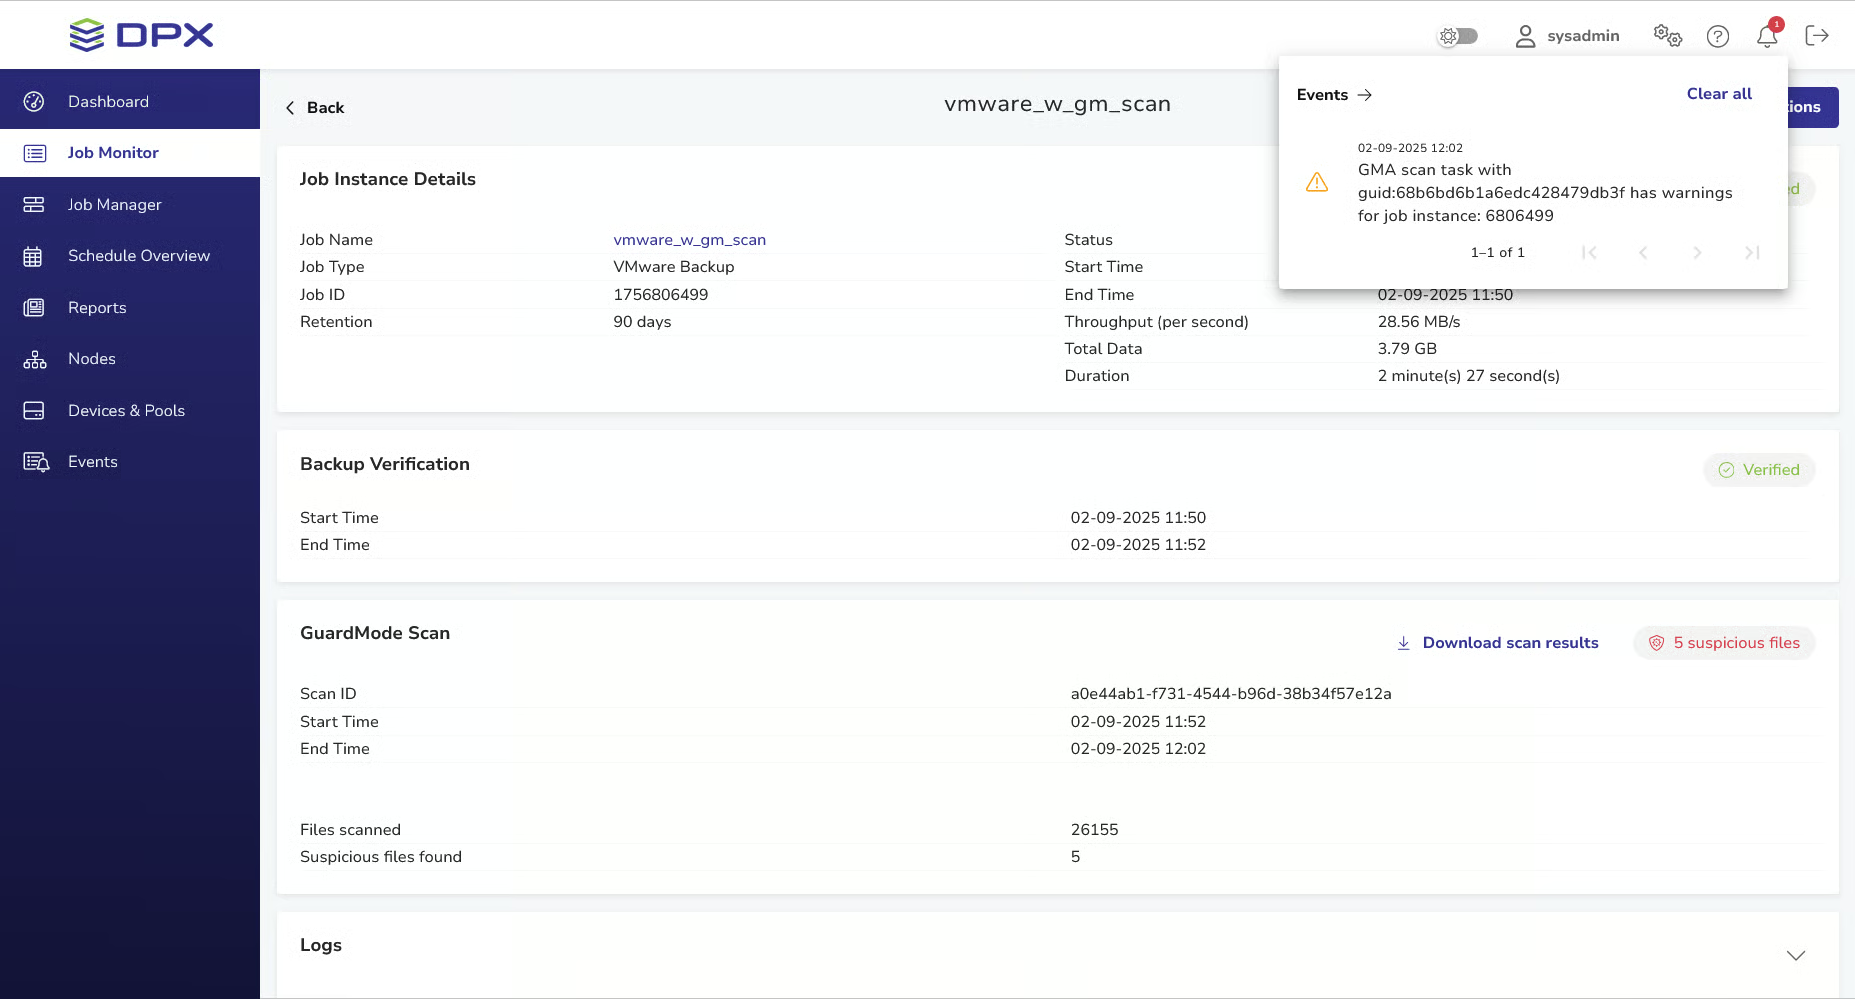1855x999 pixels.
Task: Open full Events list via arrow
Action: point(1364,95)
